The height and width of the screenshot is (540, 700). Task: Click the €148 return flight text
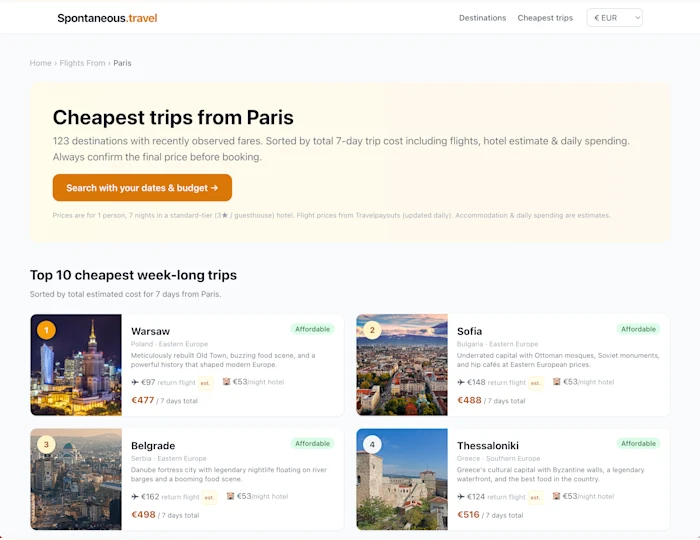496,382
